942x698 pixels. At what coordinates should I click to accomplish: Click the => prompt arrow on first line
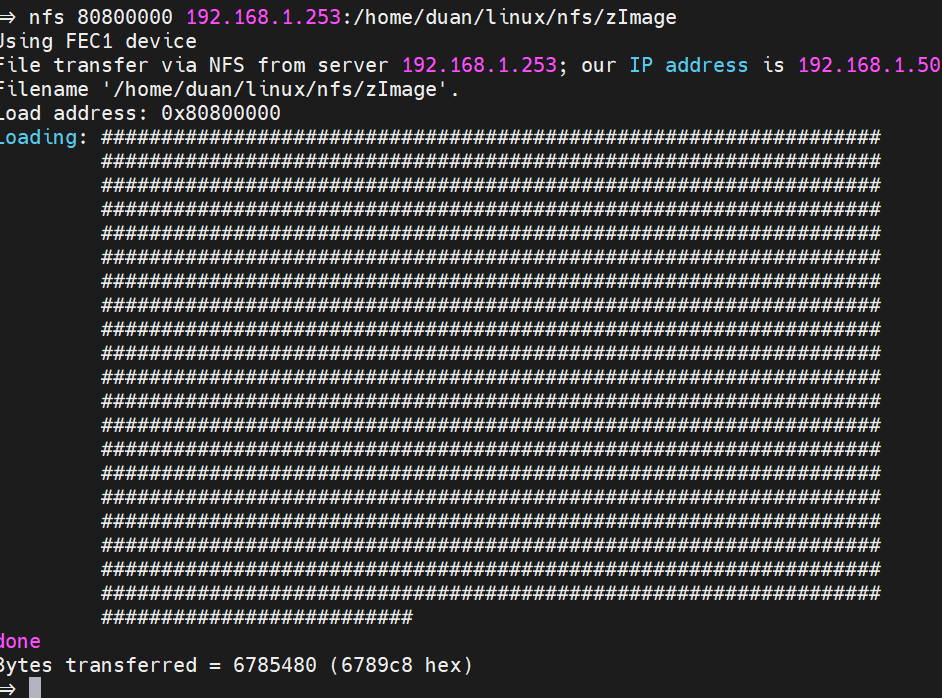(x=8, y=16)
